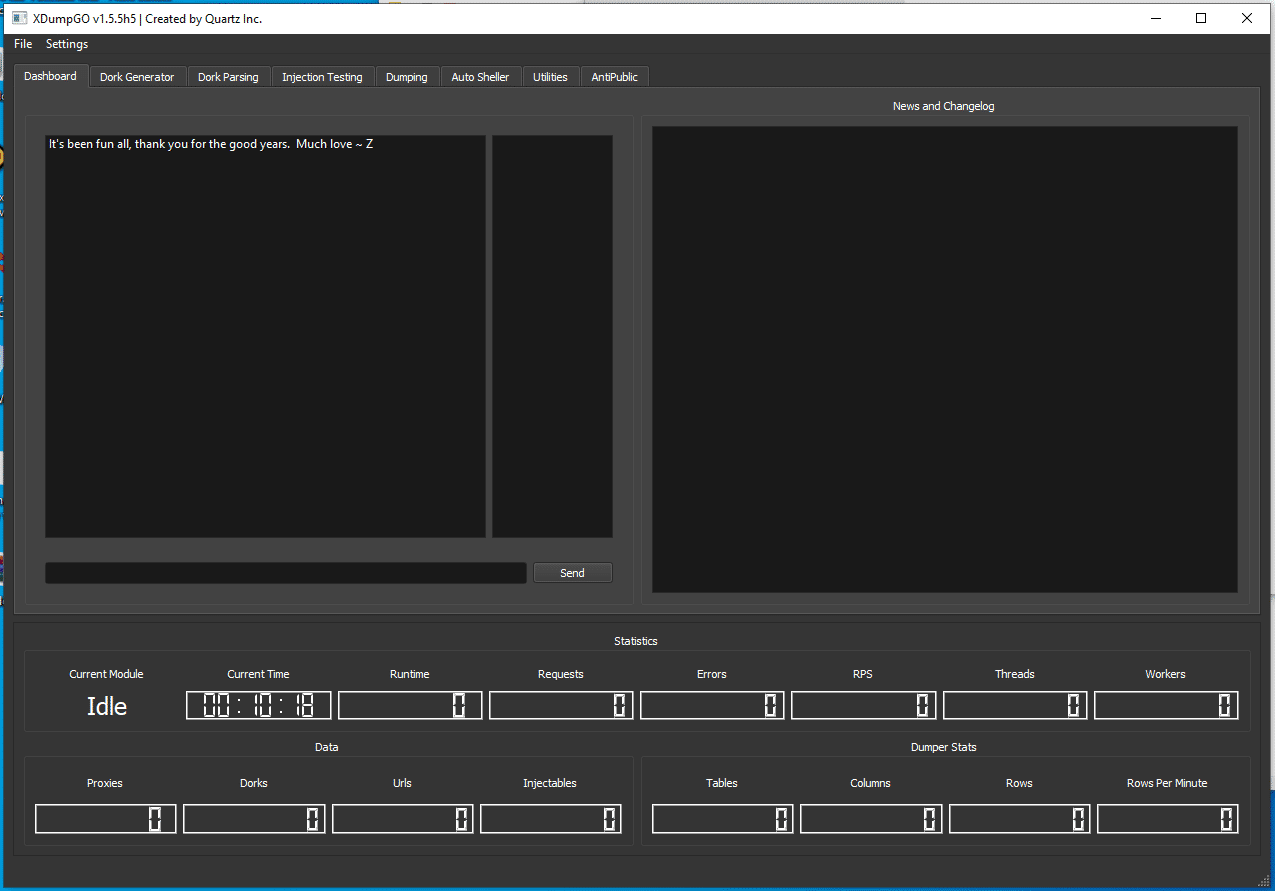1275x891 pixels.
Task: Select the Dork Parsing tab
Action: (x=228, y=77)
